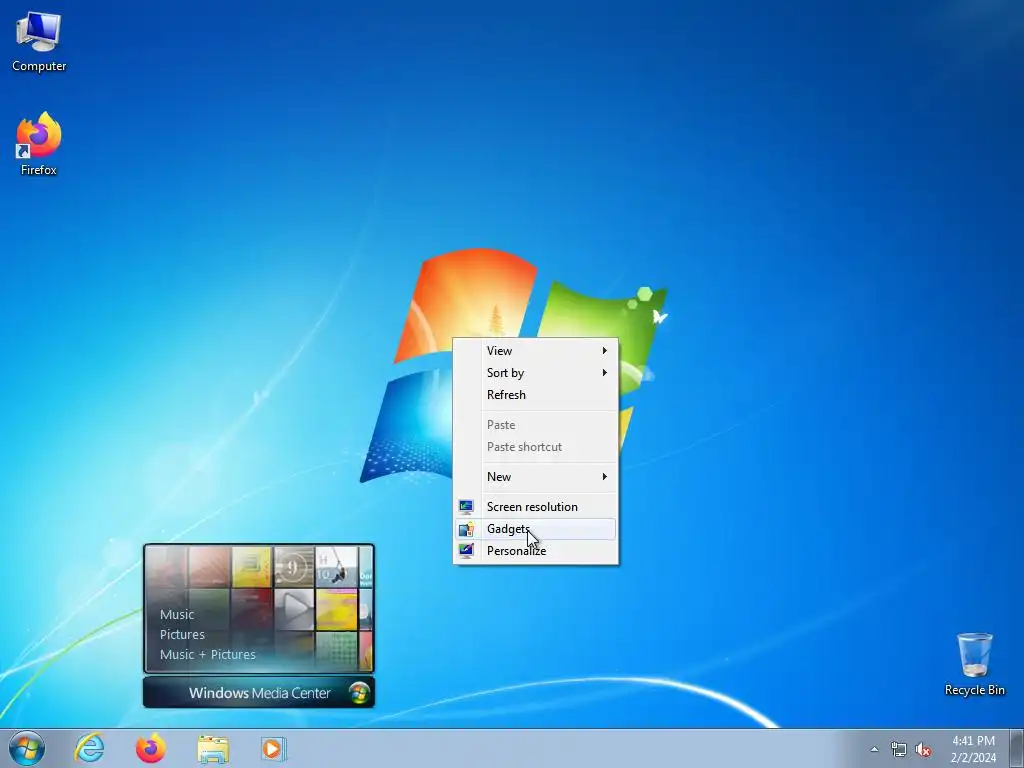Open the clock showing 4:41 PM
Screen dimensions: 1024x768
coord(973,749)
